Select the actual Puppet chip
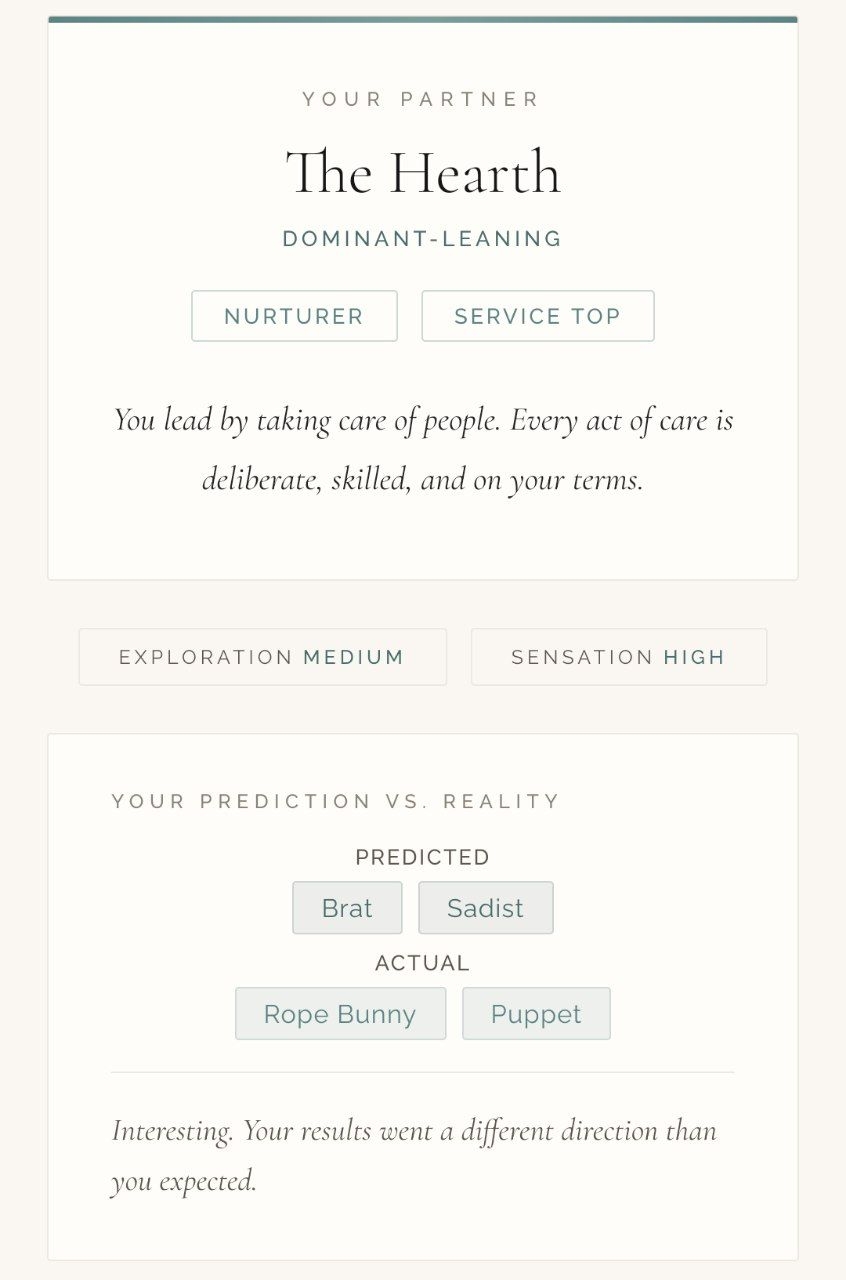 [x=536, y=1014]
